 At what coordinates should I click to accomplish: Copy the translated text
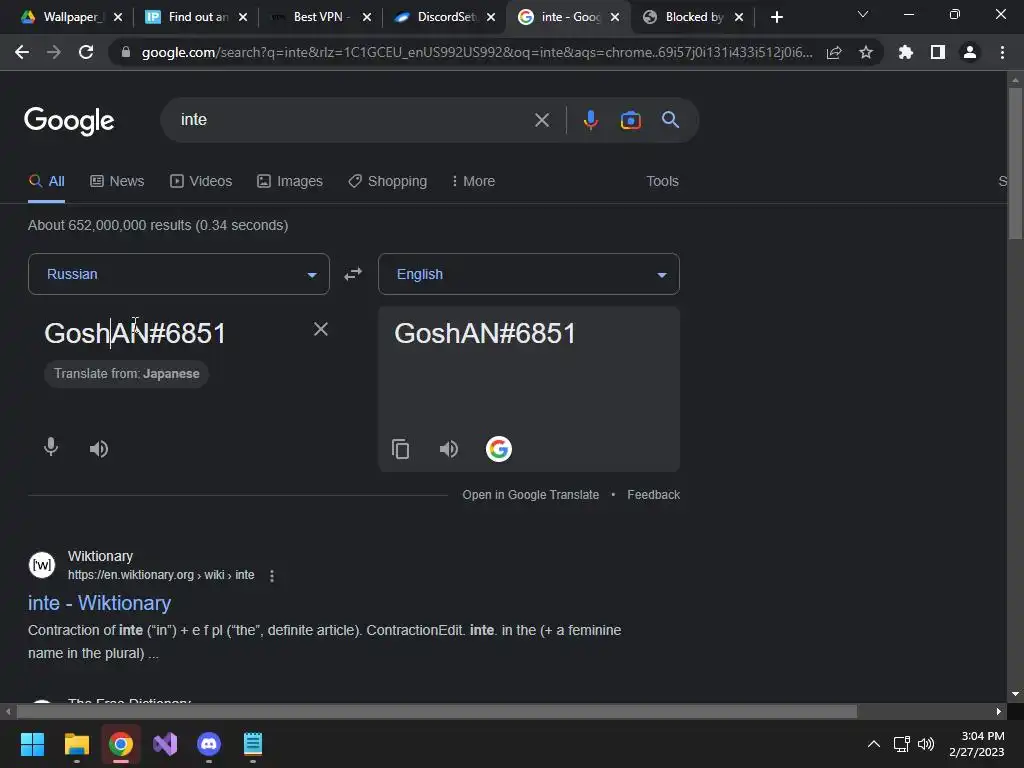[400, 449]
